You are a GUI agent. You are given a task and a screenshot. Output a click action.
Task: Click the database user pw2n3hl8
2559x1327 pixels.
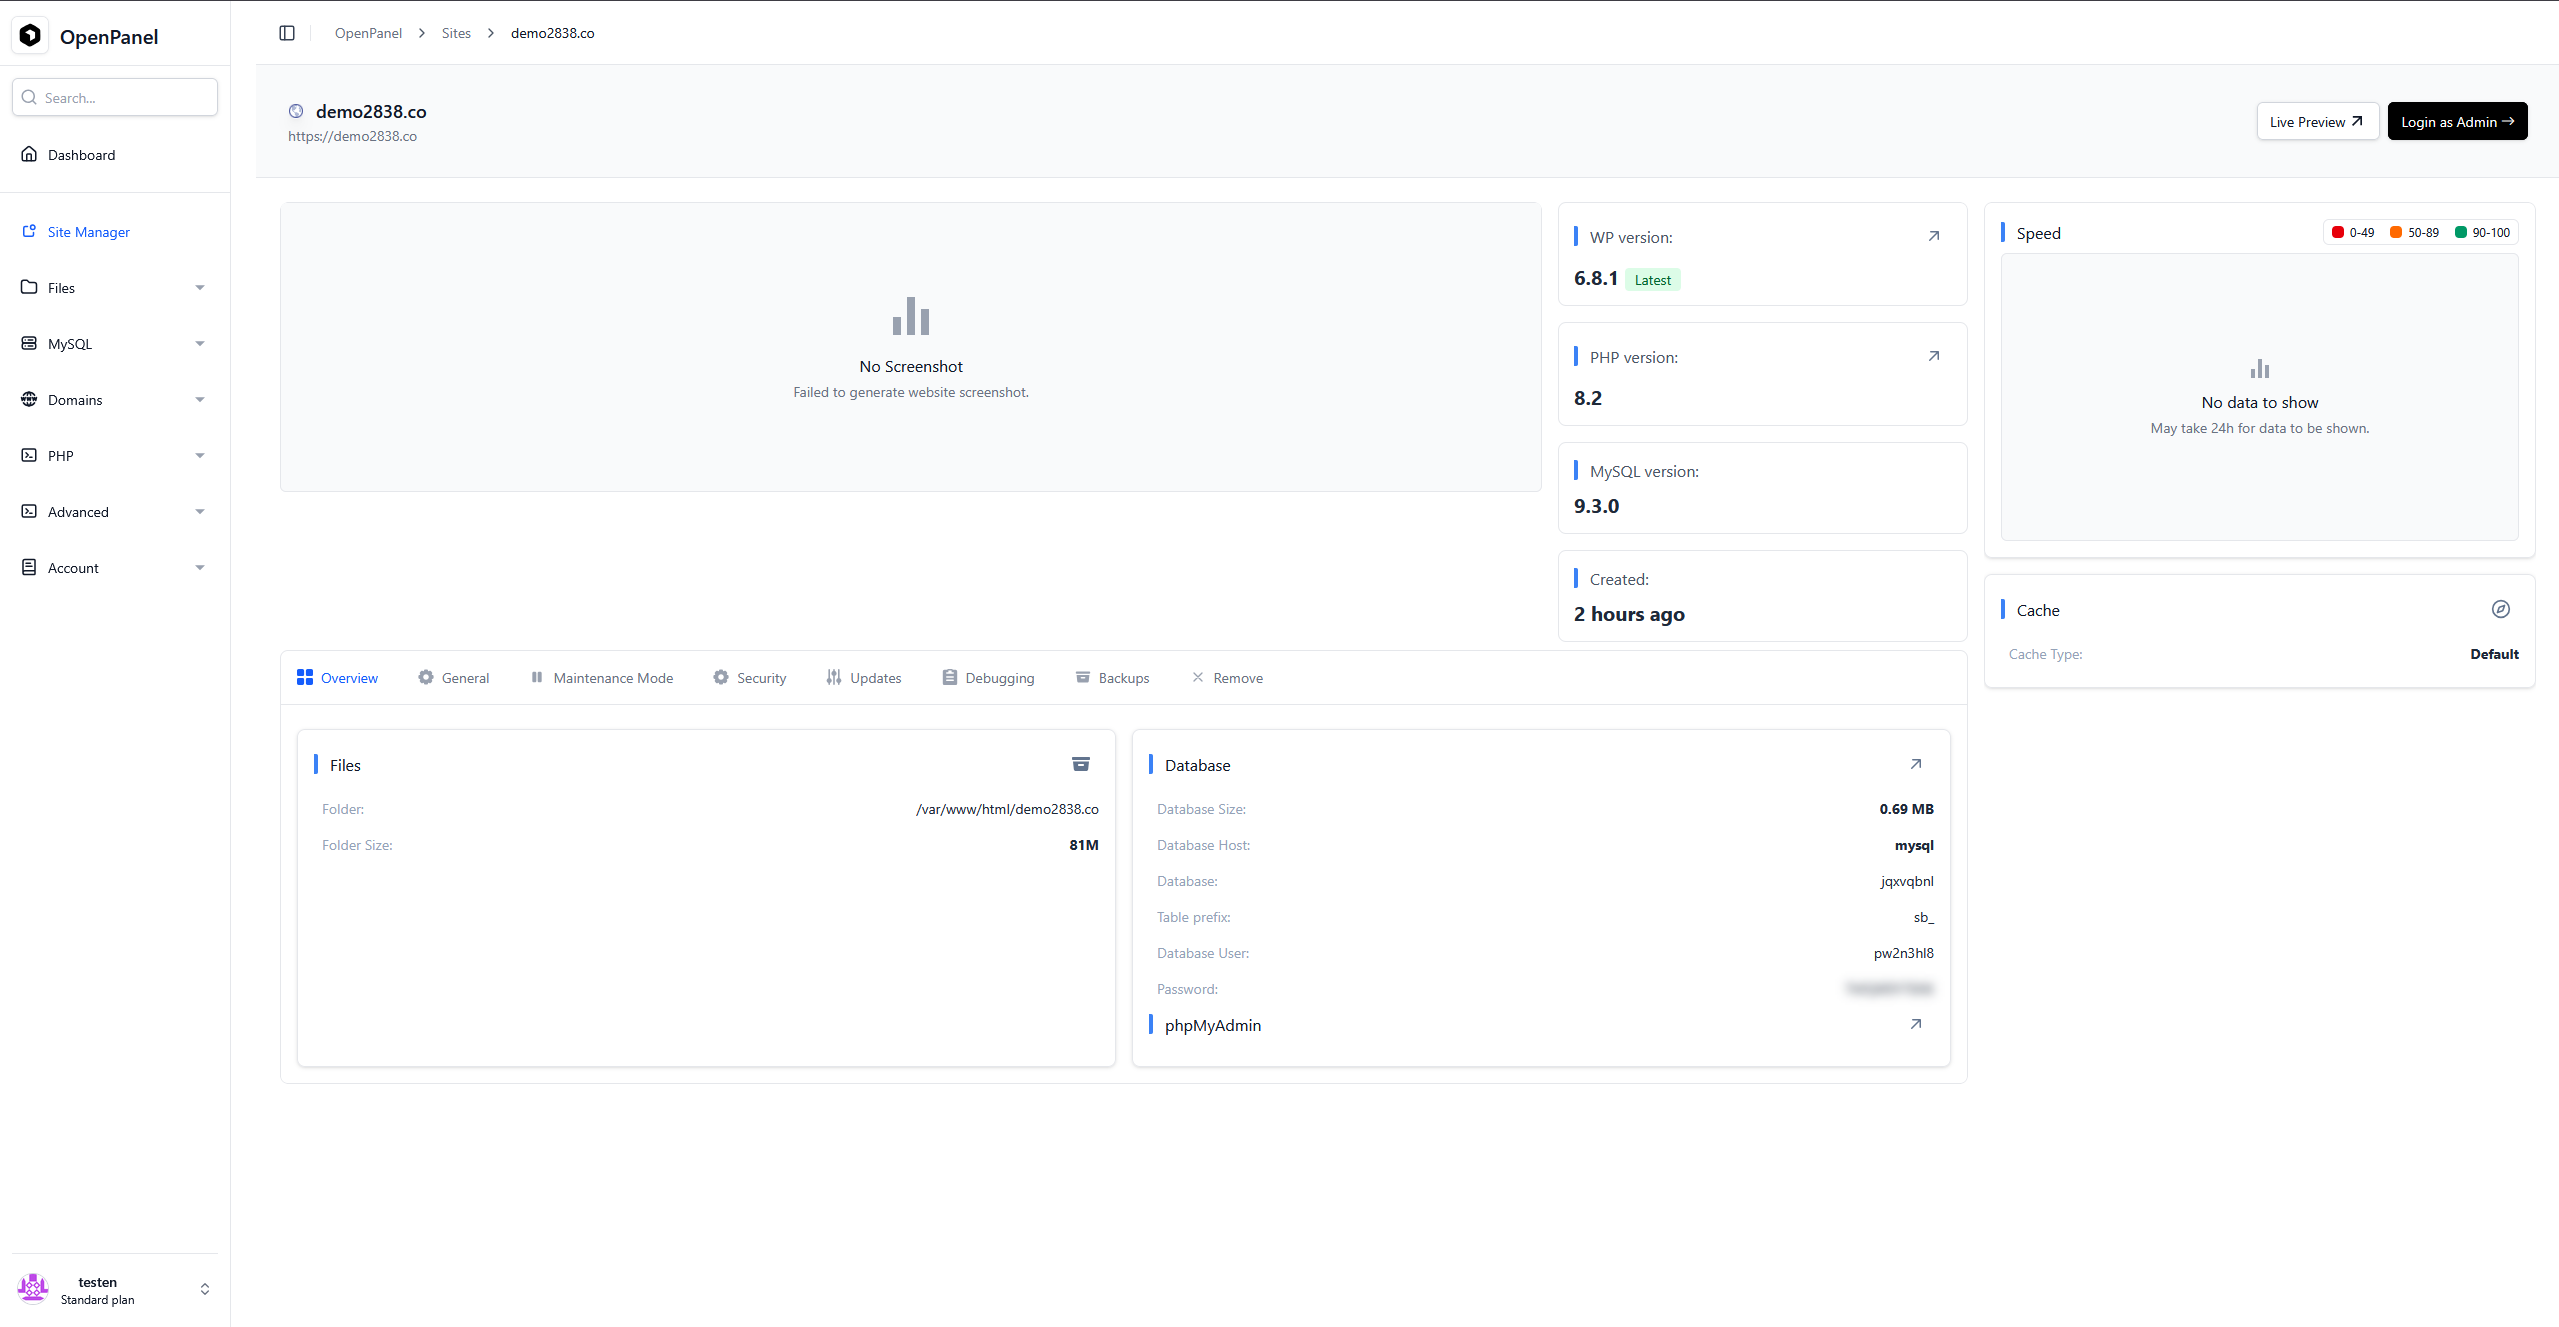(x=1904, y=953)
